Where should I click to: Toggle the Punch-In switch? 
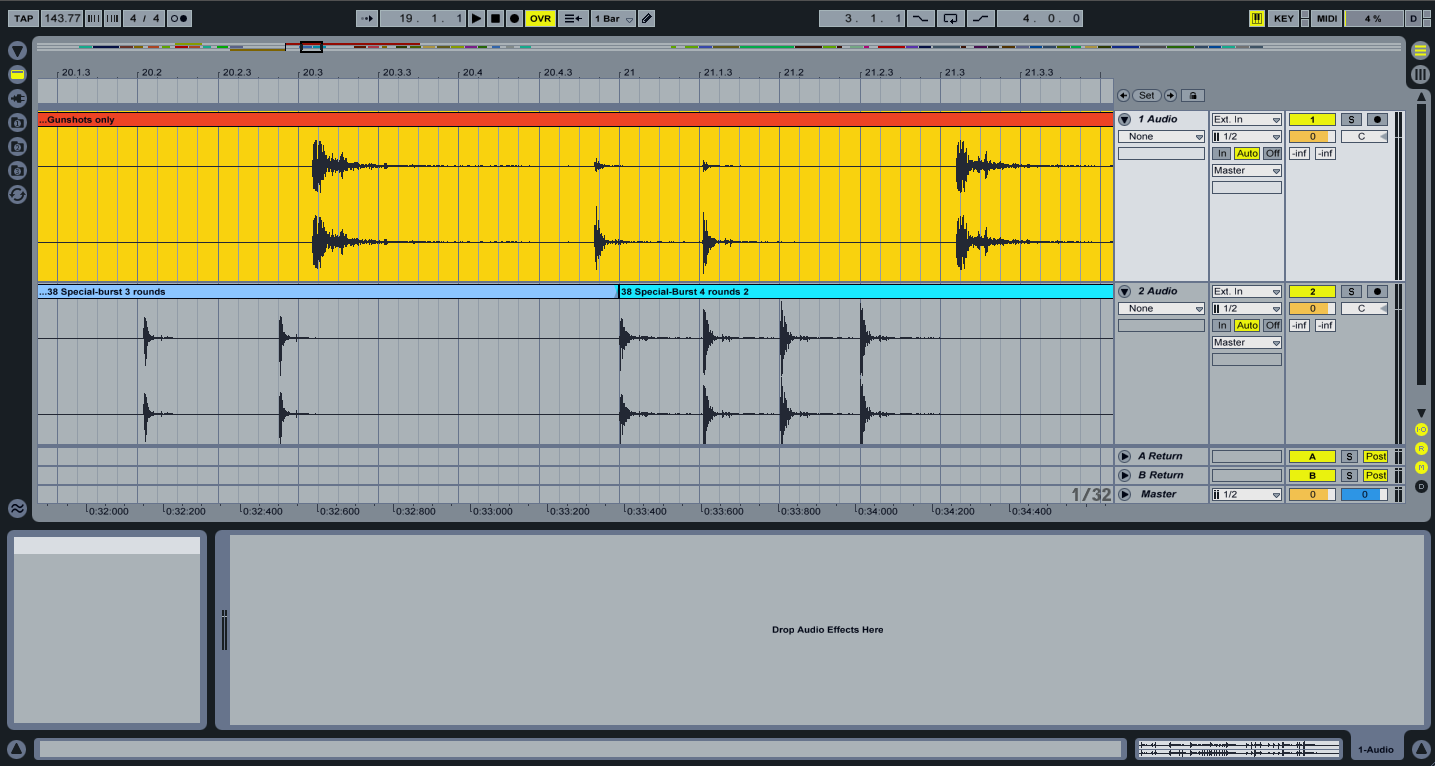pos(920,18)
